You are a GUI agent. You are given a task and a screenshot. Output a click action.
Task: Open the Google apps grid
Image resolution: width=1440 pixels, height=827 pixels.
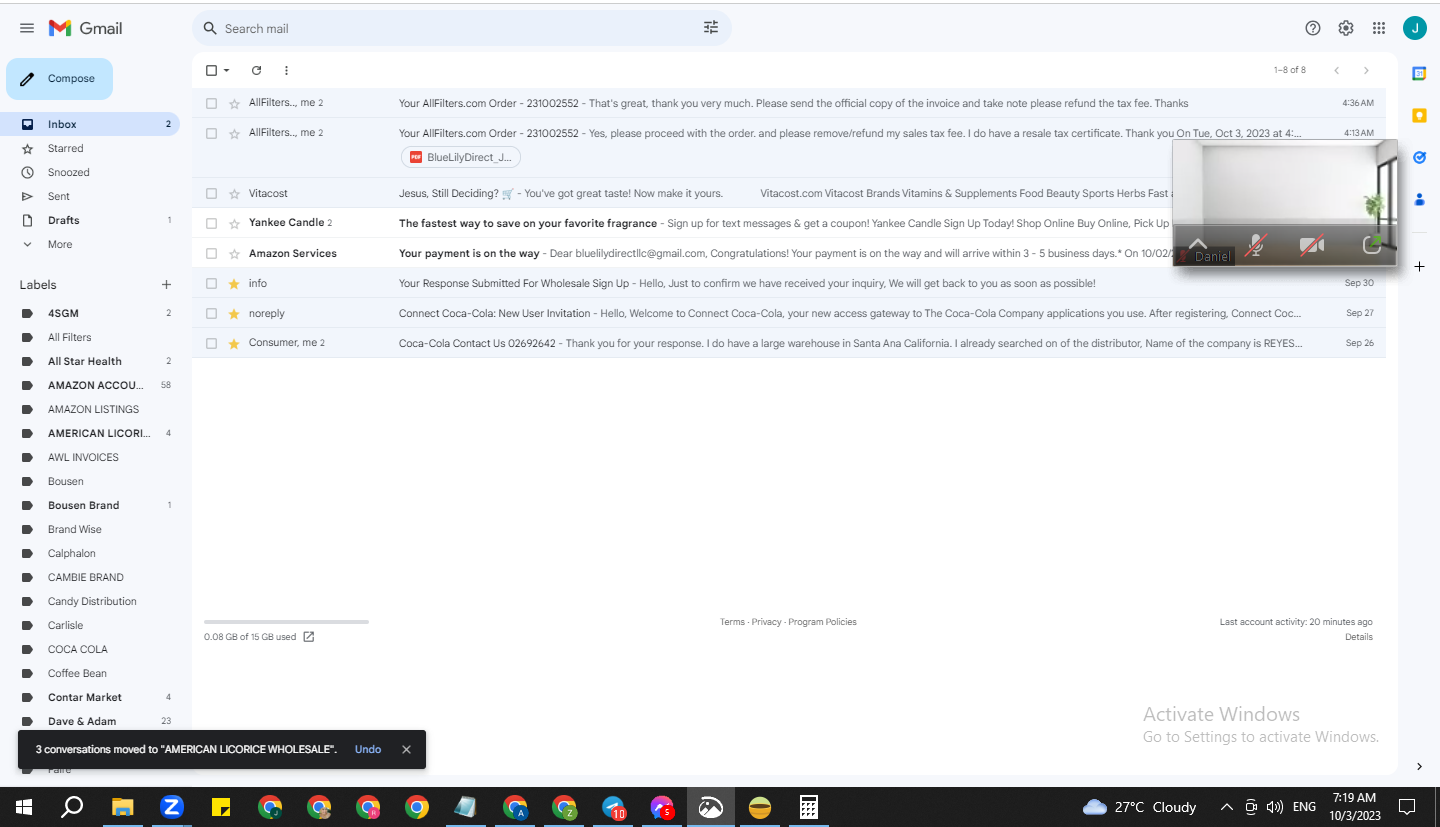pyautogui.click(x=1379, y=28)
